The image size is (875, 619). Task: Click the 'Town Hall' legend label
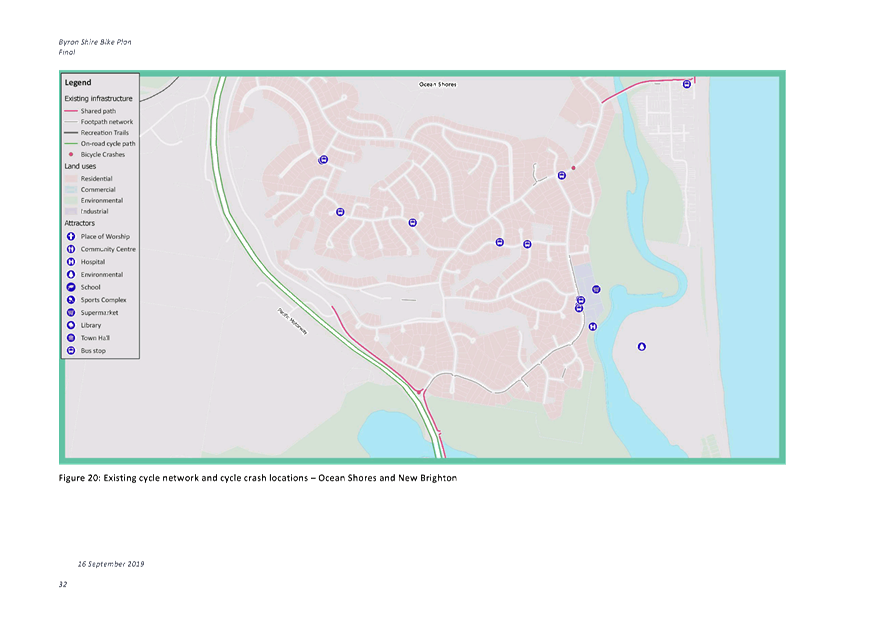[x=95, y=338]
